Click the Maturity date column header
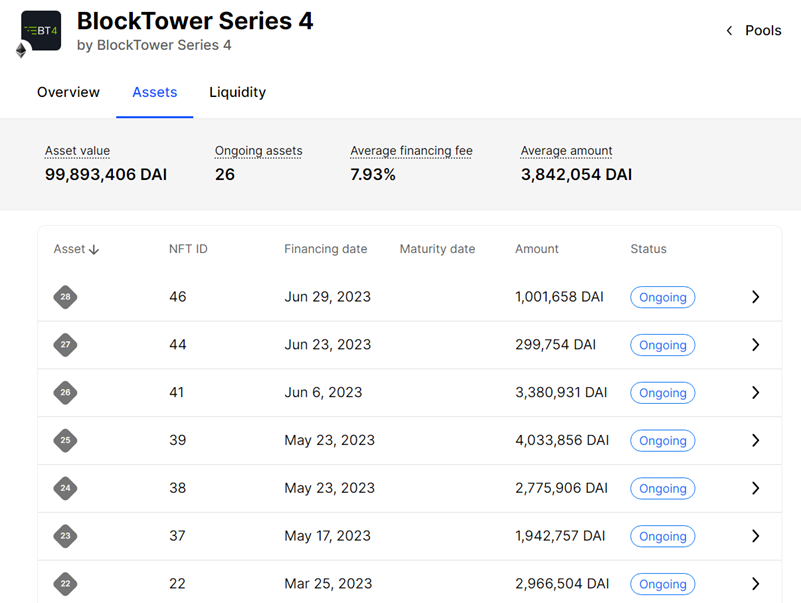 pos(437,249)
